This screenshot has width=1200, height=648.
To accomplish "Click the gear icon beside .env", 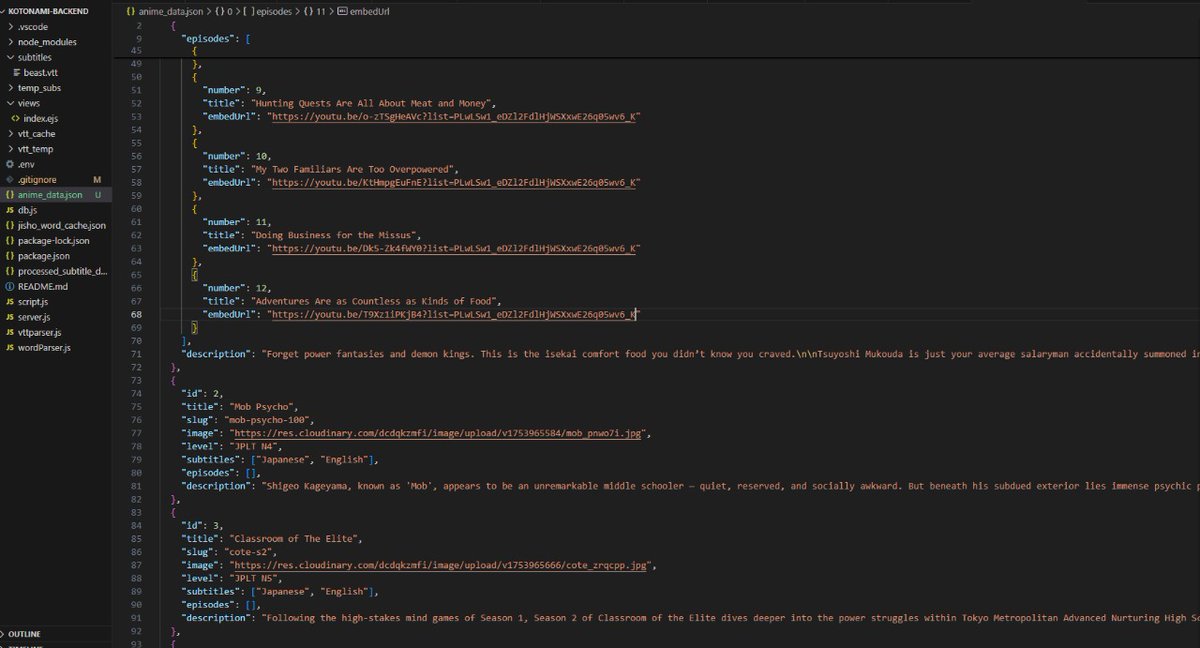I will (x=10, y=164).
